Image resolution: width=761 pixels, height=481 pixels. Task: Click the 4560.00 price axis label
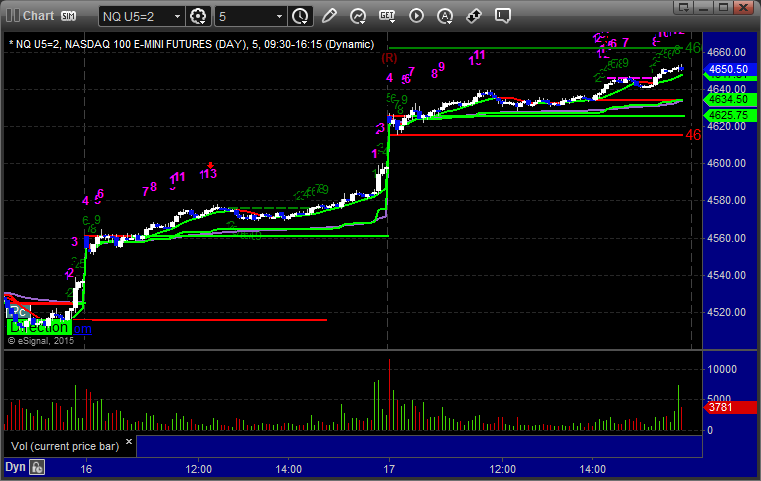pyautogui.click(x=727, y=238)
